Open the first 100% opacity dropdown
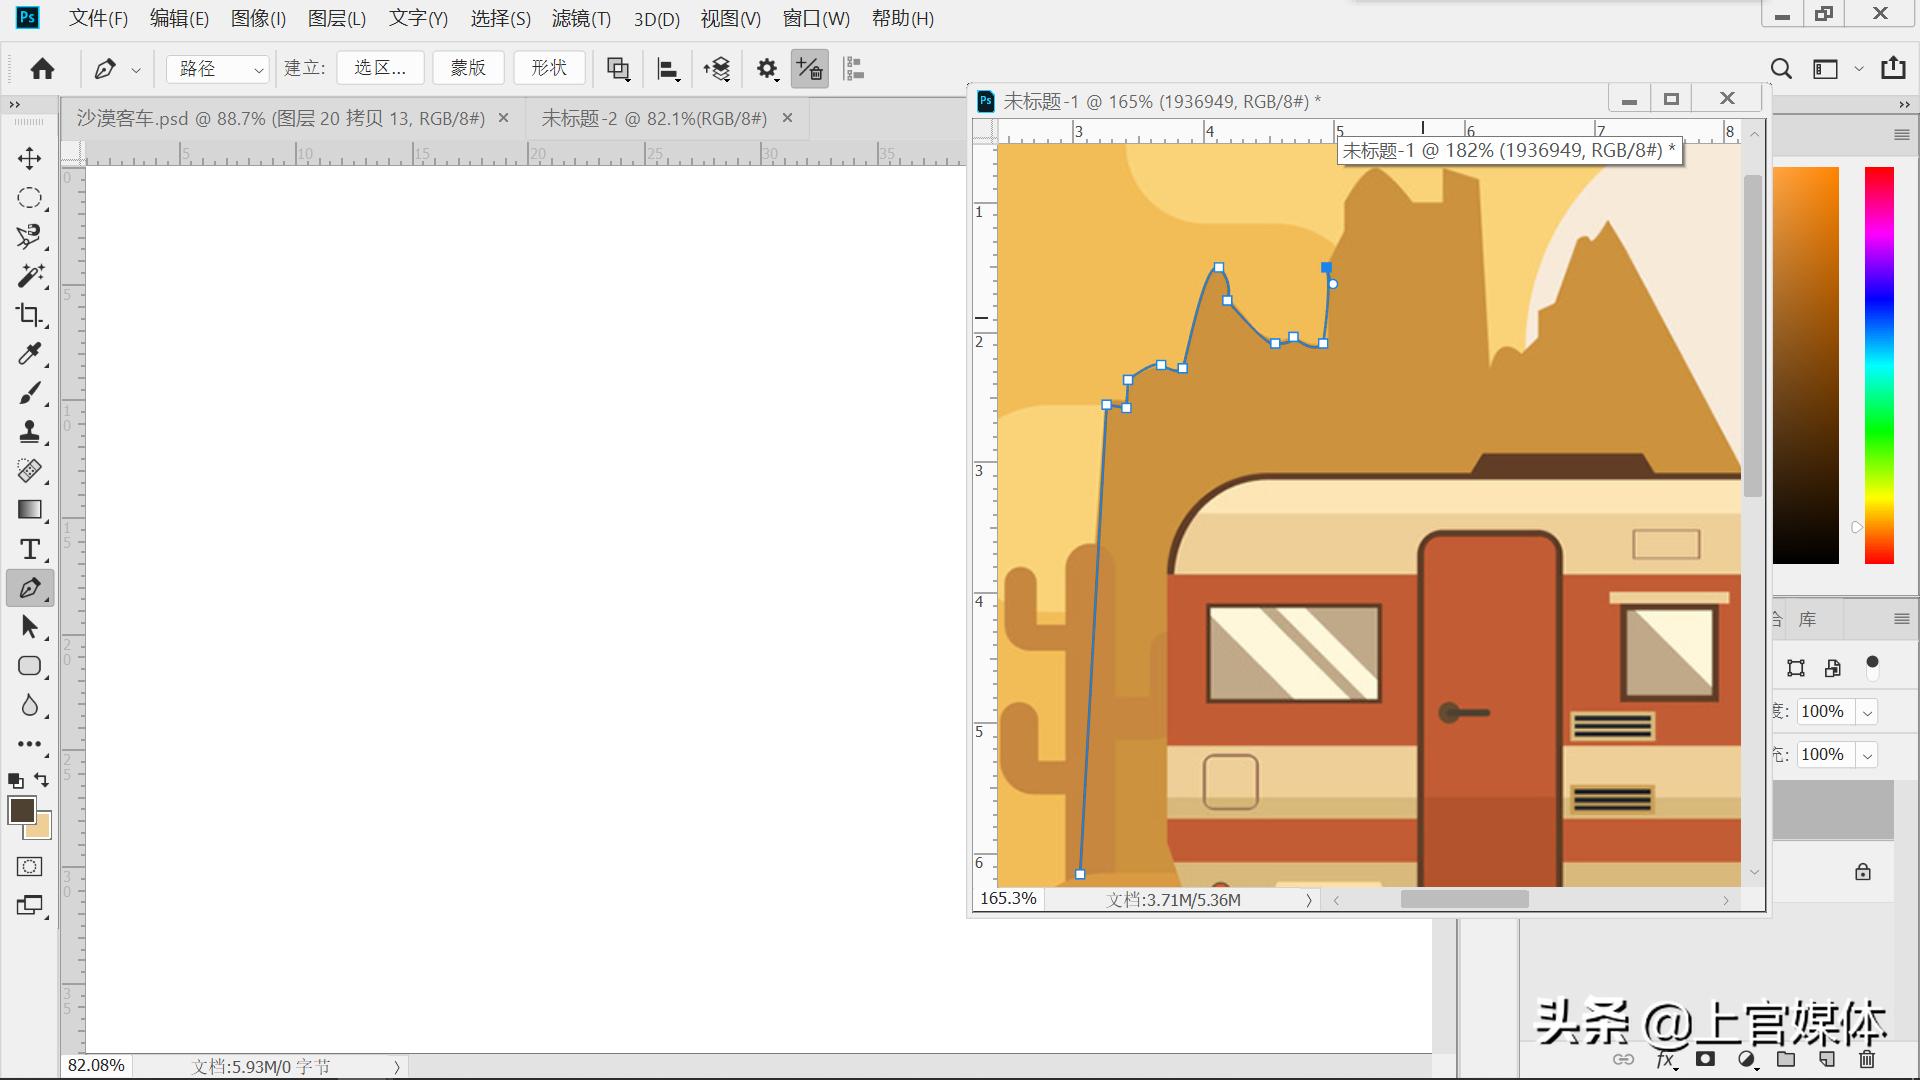1920x1080 pixels. [x=1867, y=712]
